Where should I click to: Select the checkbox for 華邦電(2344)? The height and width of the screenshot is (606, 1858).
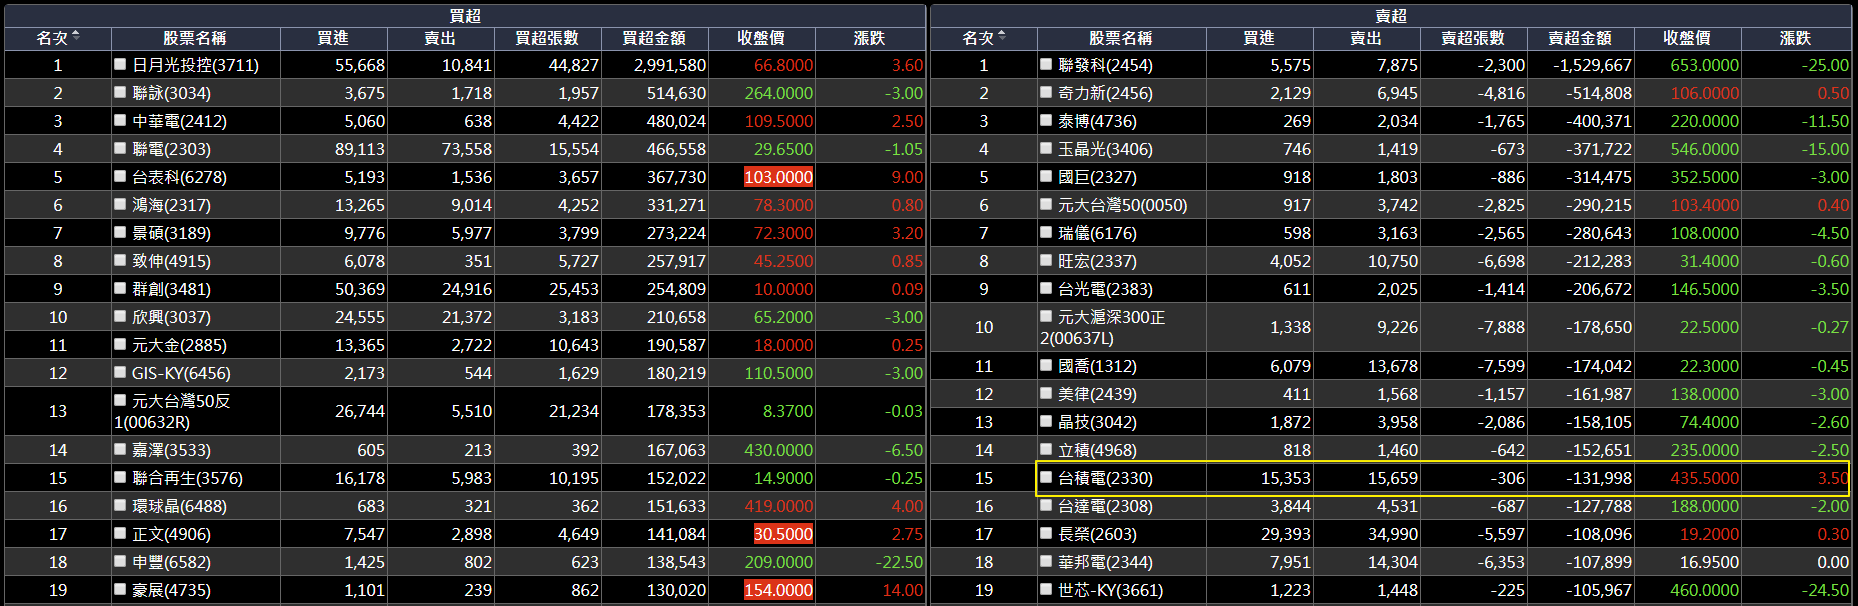click(1046, 561)
